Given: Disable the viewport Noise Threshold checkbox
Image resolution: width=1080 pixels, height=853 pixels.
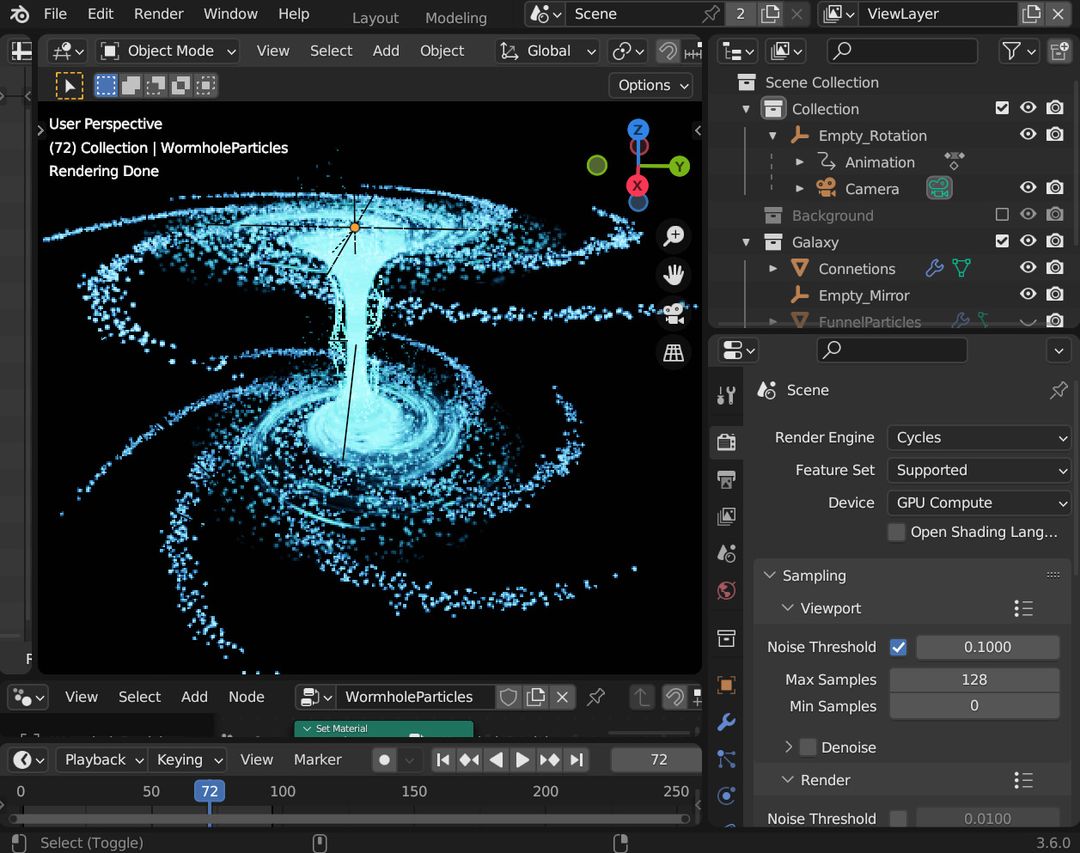Looking at the screenshot, I should click(898, 647).
